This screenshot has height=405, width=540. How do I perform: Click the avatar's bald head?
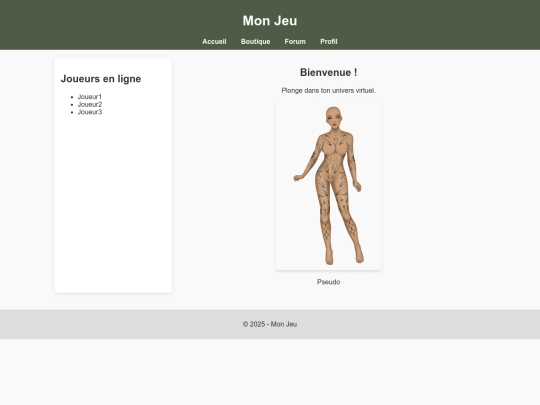pyautogui.click(x=333, y=115)
